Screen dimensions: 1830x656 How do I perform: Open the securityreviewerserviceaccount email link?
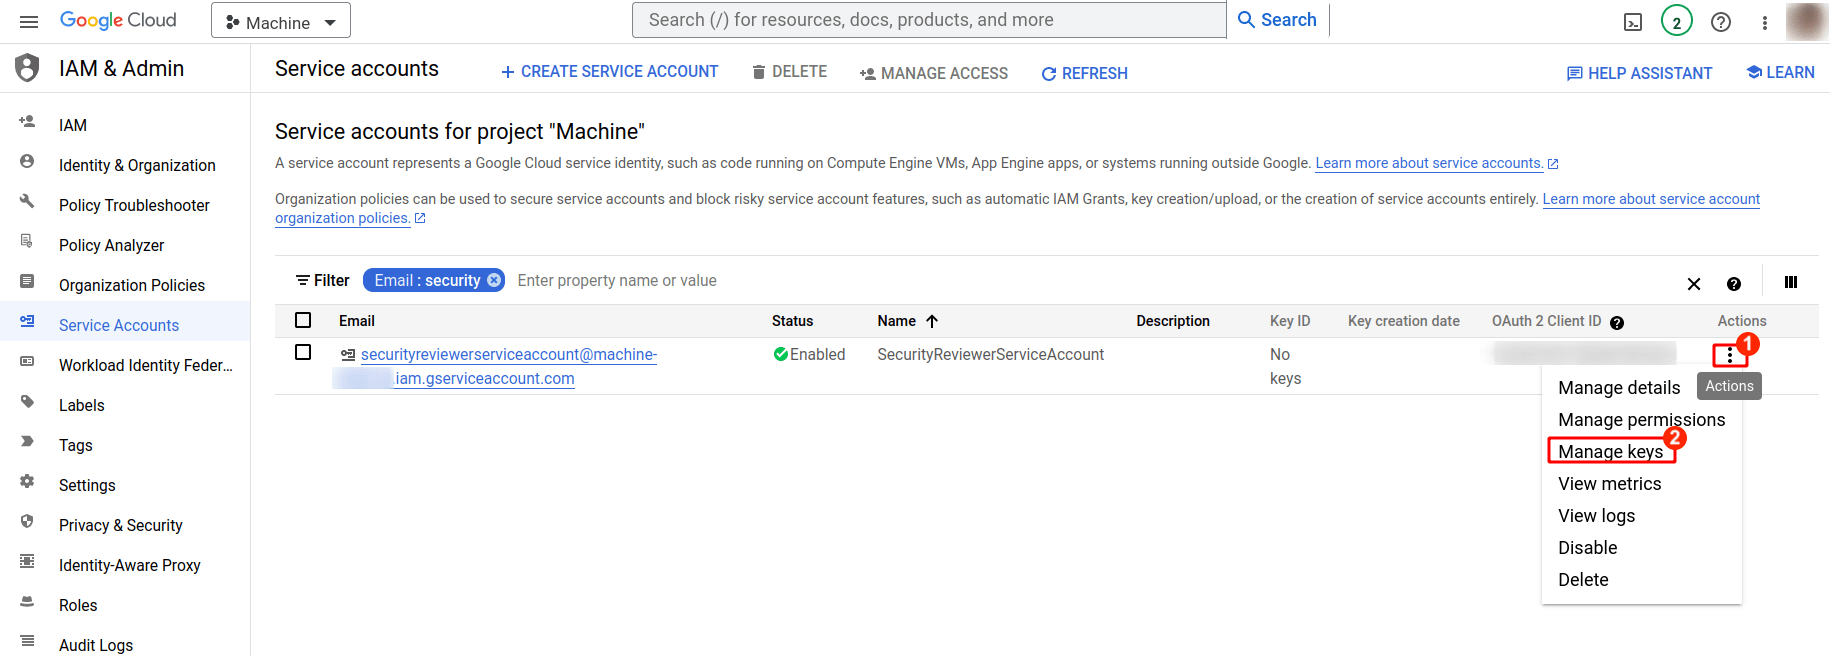(497, 366)
